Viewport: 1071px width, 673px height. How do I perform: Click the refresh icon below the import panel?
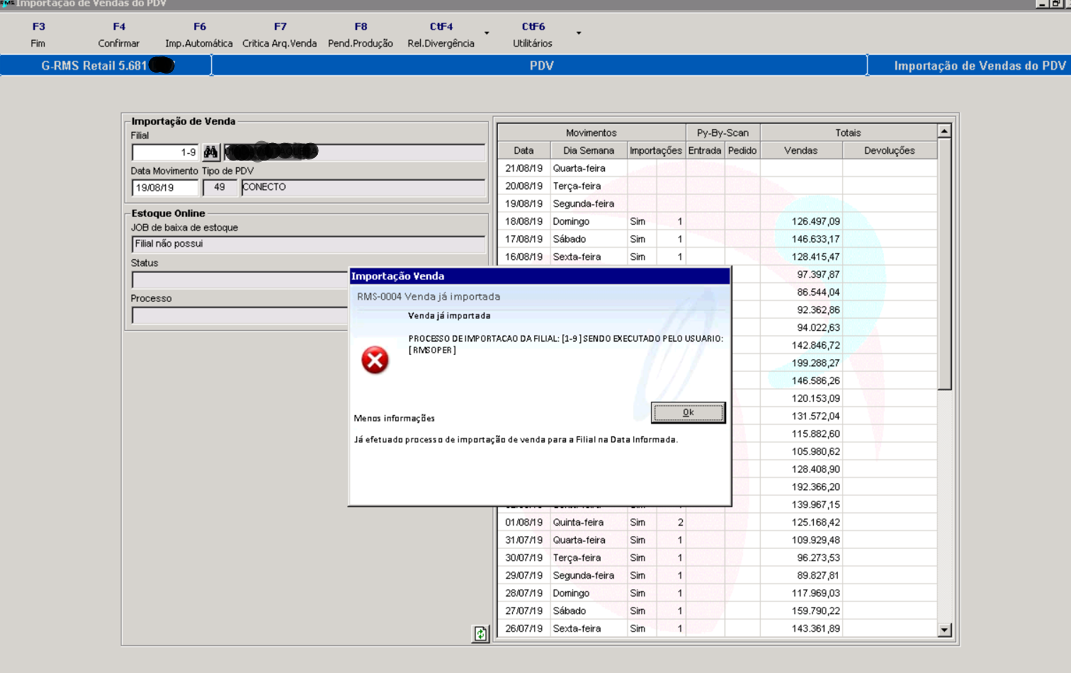point(481,634)
